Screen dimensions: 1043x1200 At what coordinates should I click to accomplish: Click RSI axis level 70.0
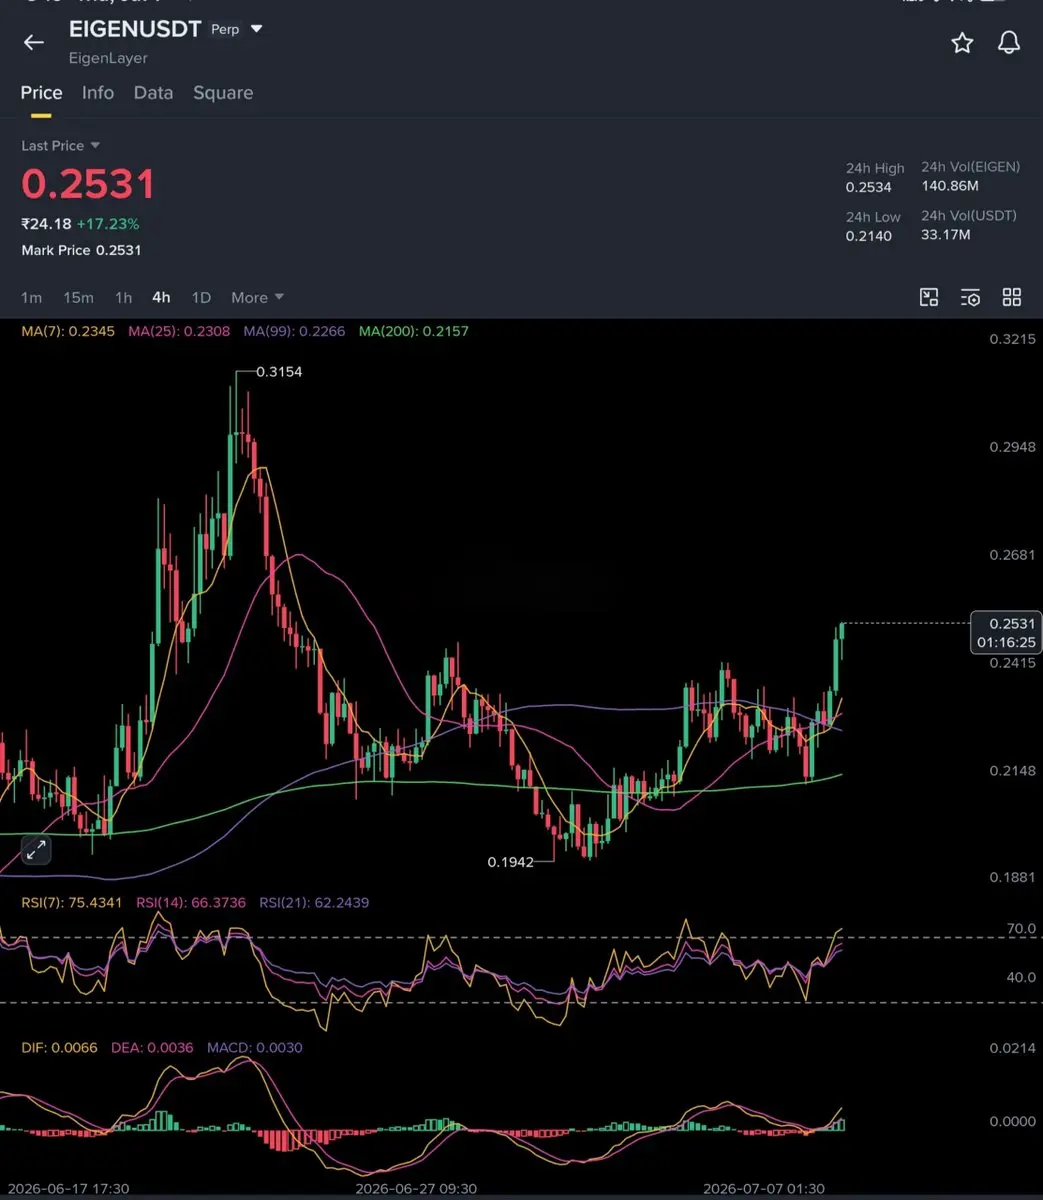1021,929
